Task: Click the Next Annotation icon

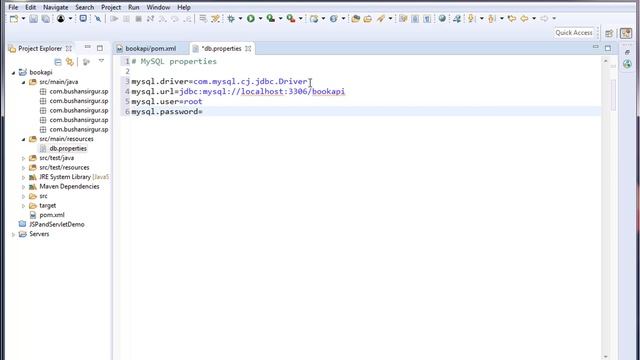Action: pyautogui.click(x=472, y=19)
